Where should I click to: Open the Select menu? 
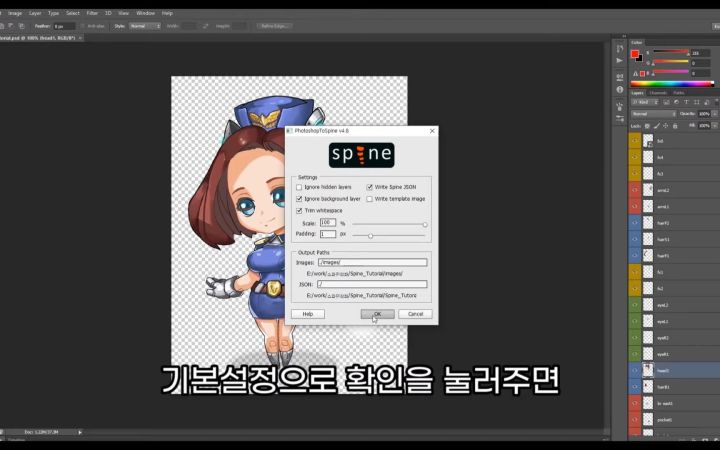pyautogui.click(x=73, y=13)
